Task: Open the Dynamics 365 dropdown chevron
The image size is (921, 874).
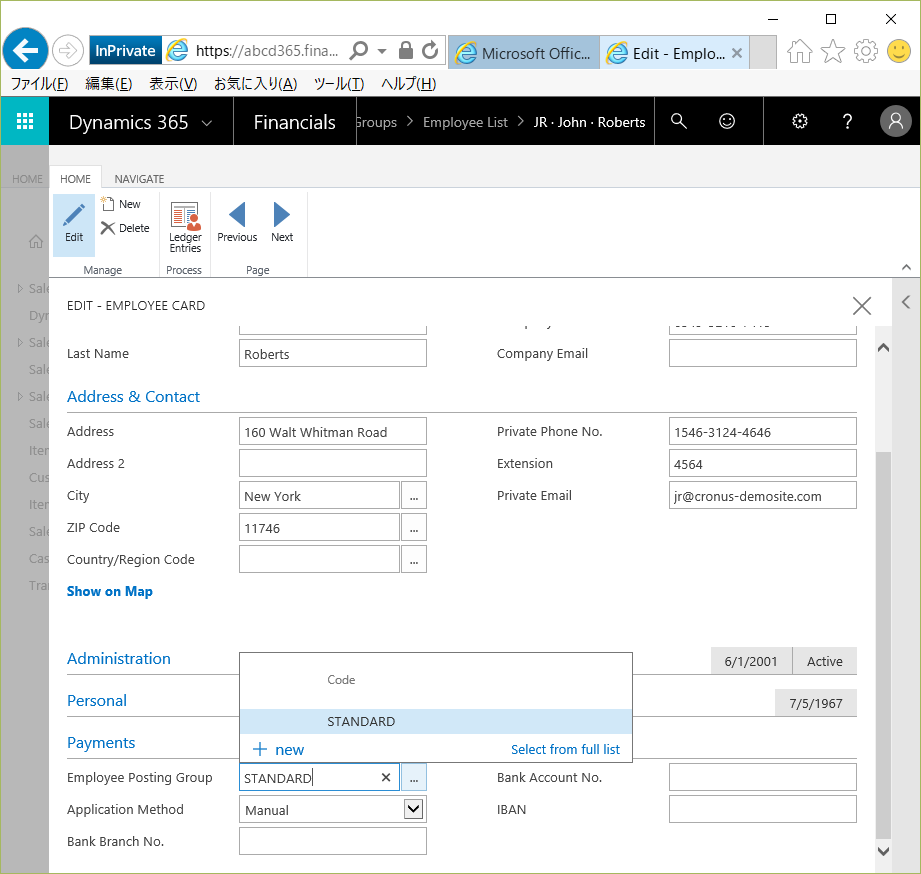Action: click(207, 123)
